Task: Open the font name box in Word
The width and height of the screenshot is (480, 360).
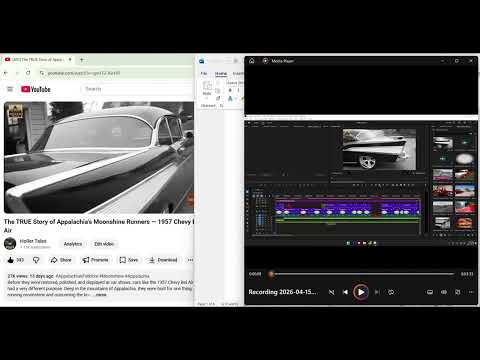Action: 234,82
